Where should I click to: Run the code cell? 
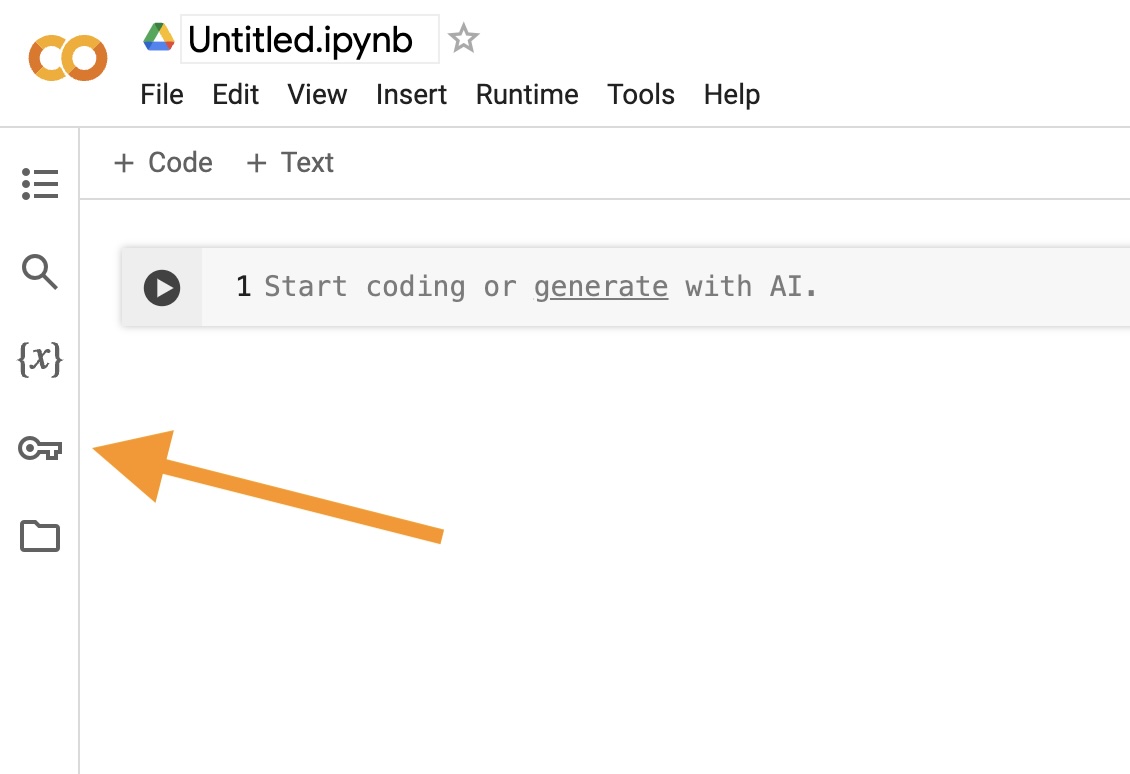point(161,288)
